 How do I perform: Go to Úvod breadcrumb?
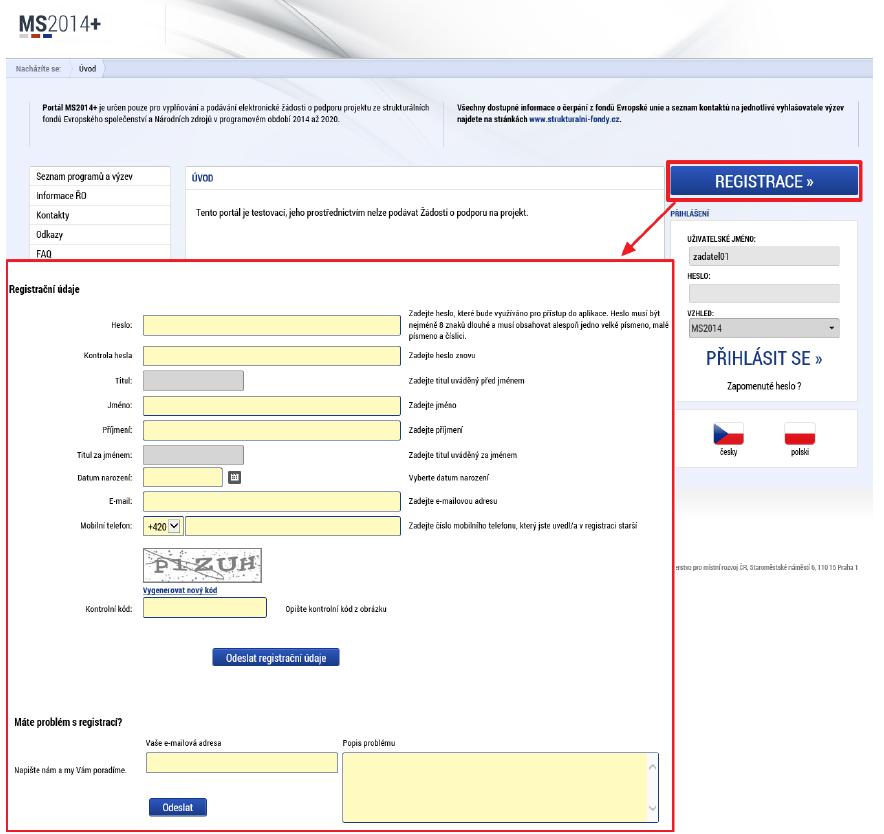(87, 69)
